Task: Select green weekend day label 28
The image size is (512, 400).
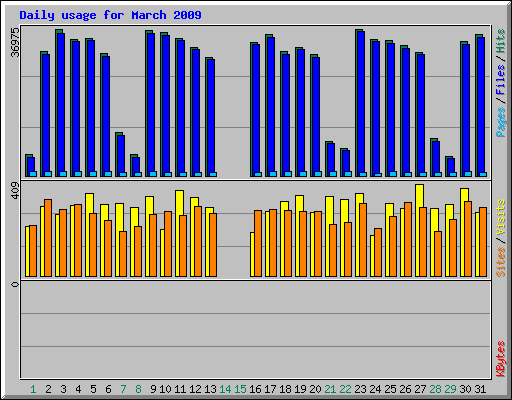Action: 435,389
